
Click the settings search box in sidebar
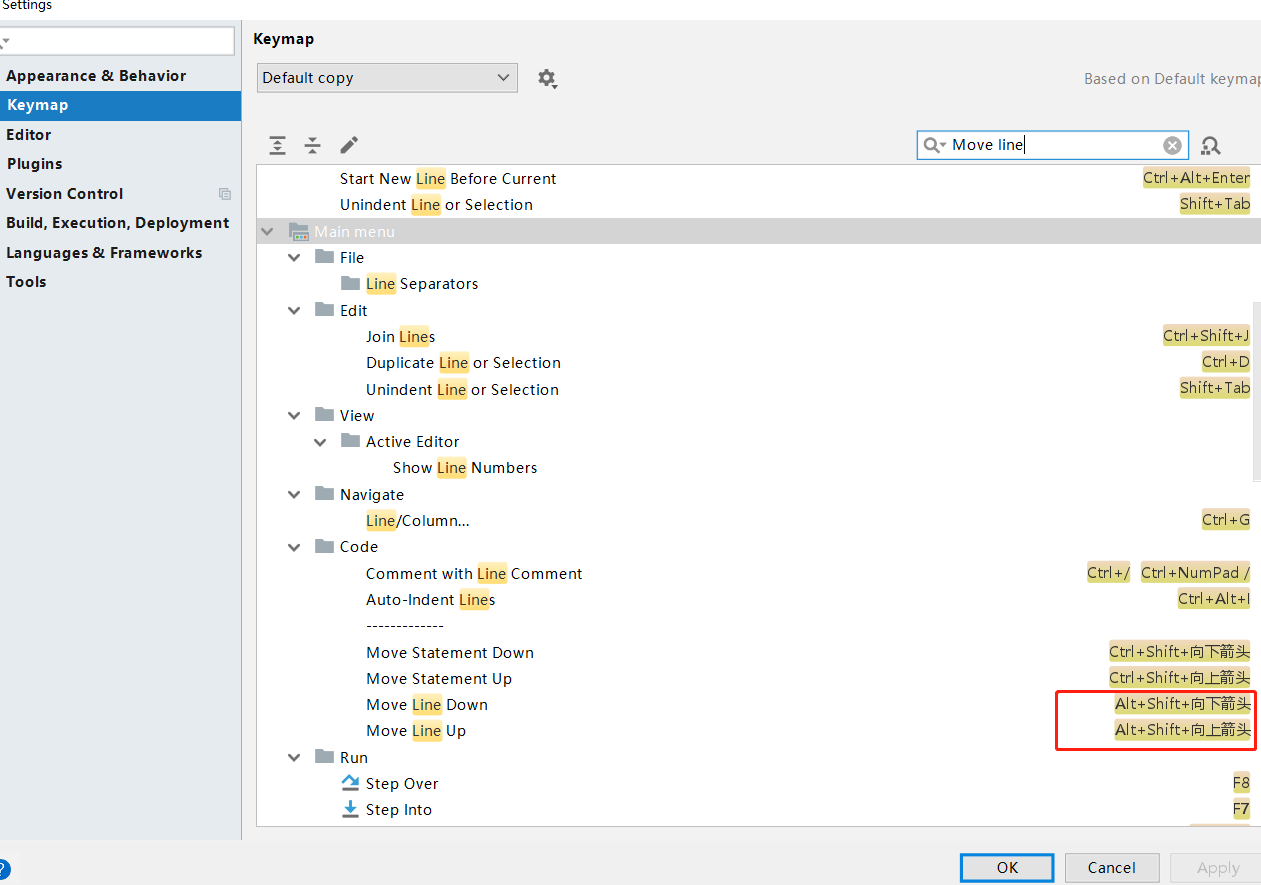point(117,41)
